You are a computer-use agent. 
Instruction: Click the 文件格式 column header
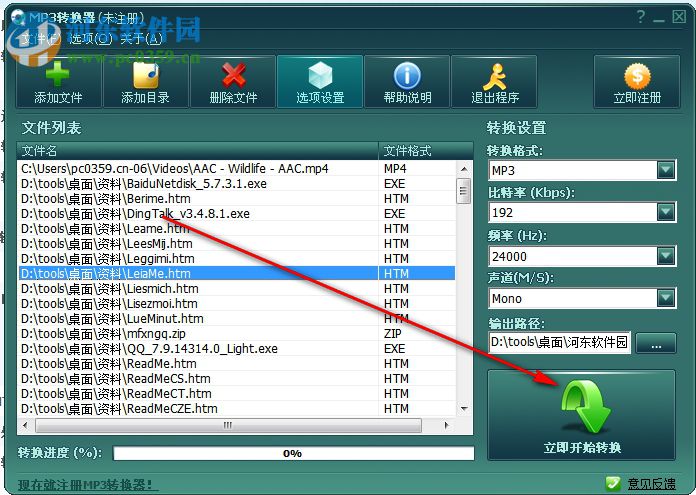[425, 151]
